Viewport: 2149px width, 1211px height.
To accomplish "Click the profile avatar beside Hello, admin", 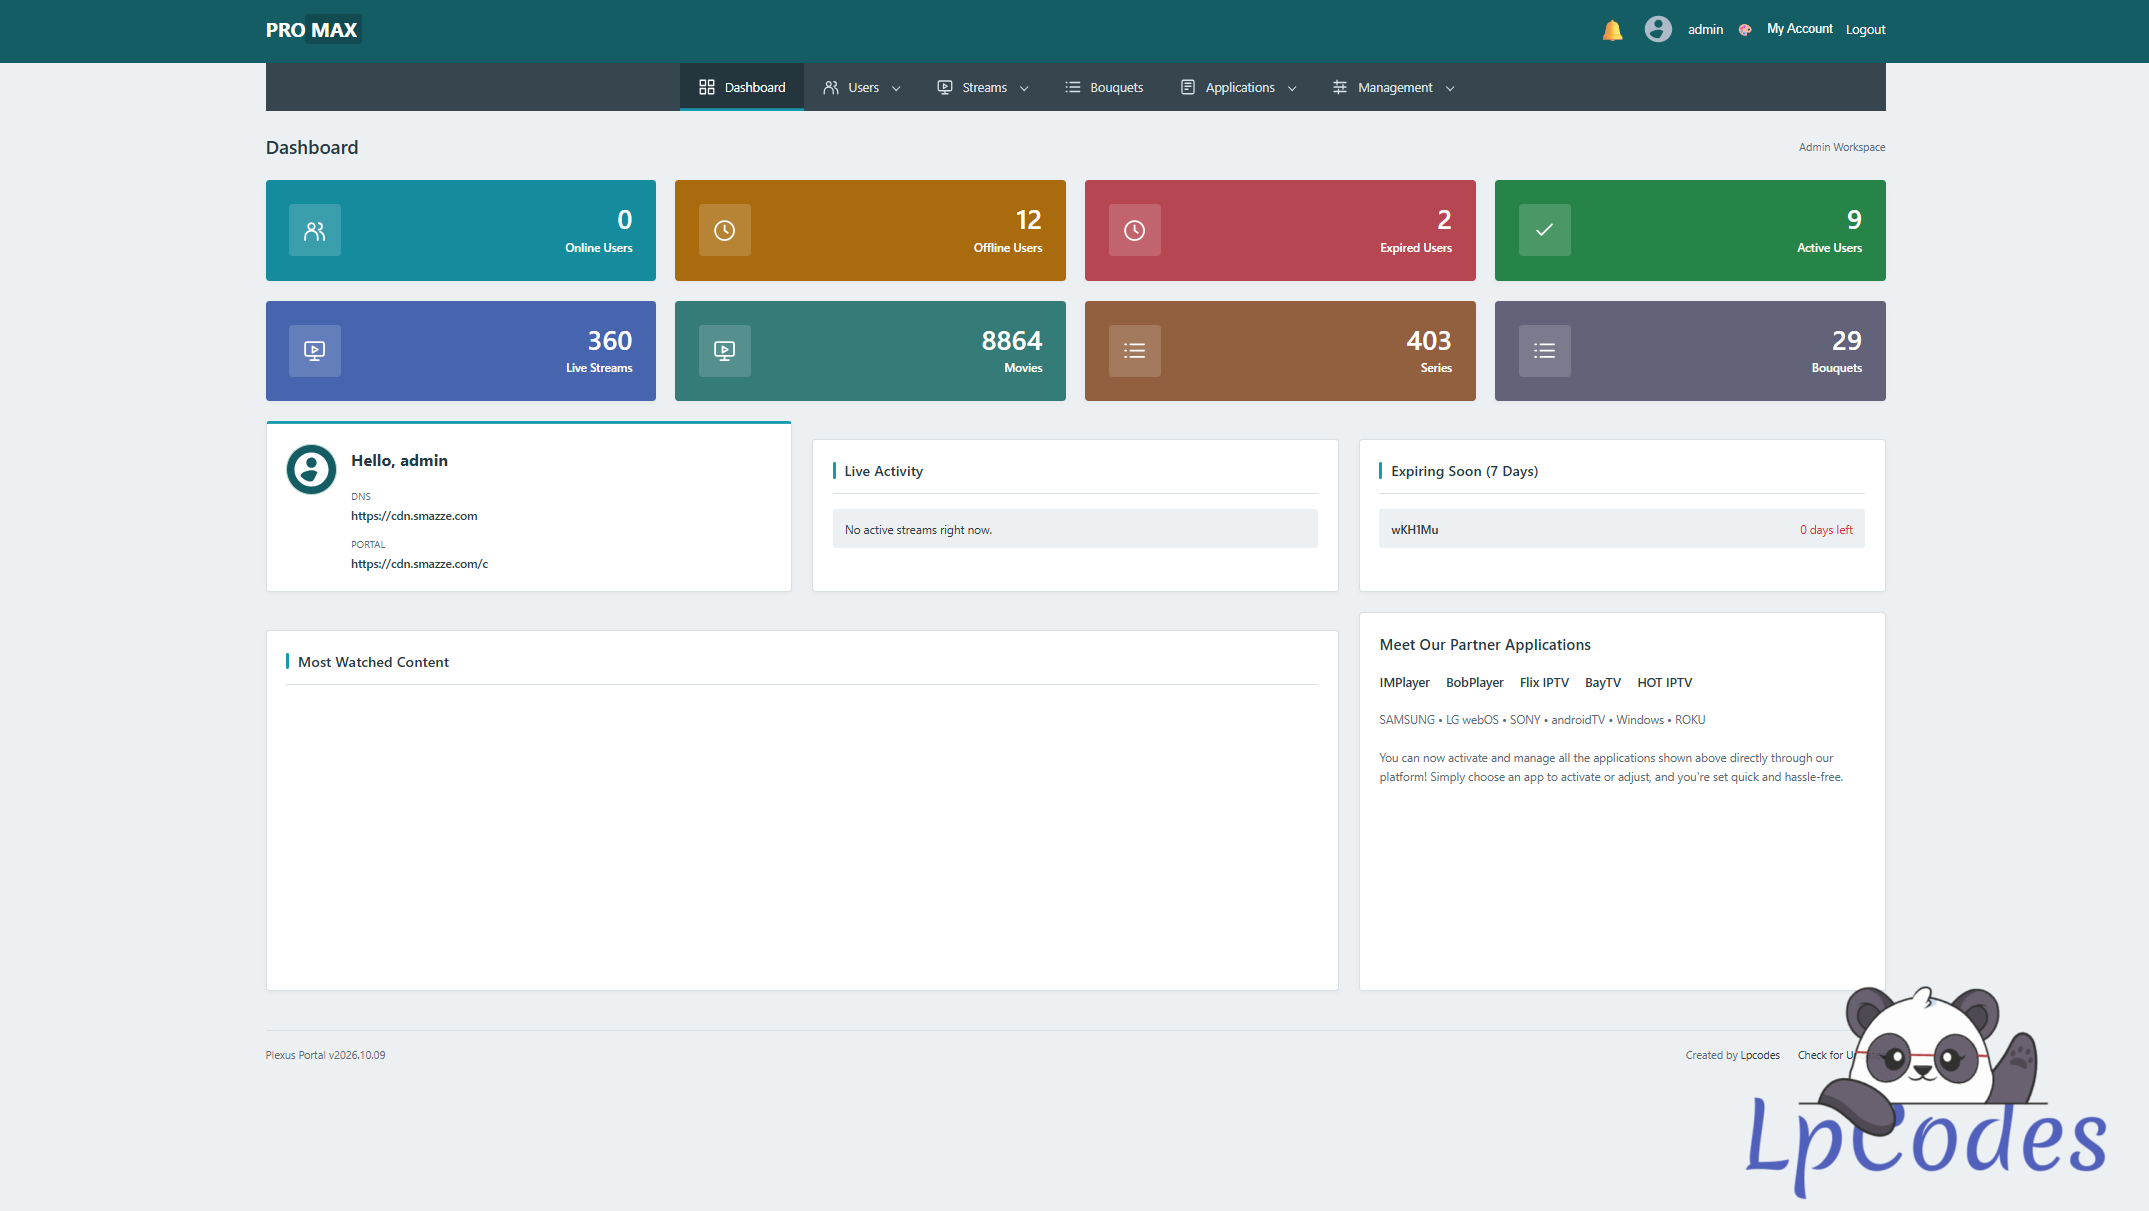I will 311,469.
